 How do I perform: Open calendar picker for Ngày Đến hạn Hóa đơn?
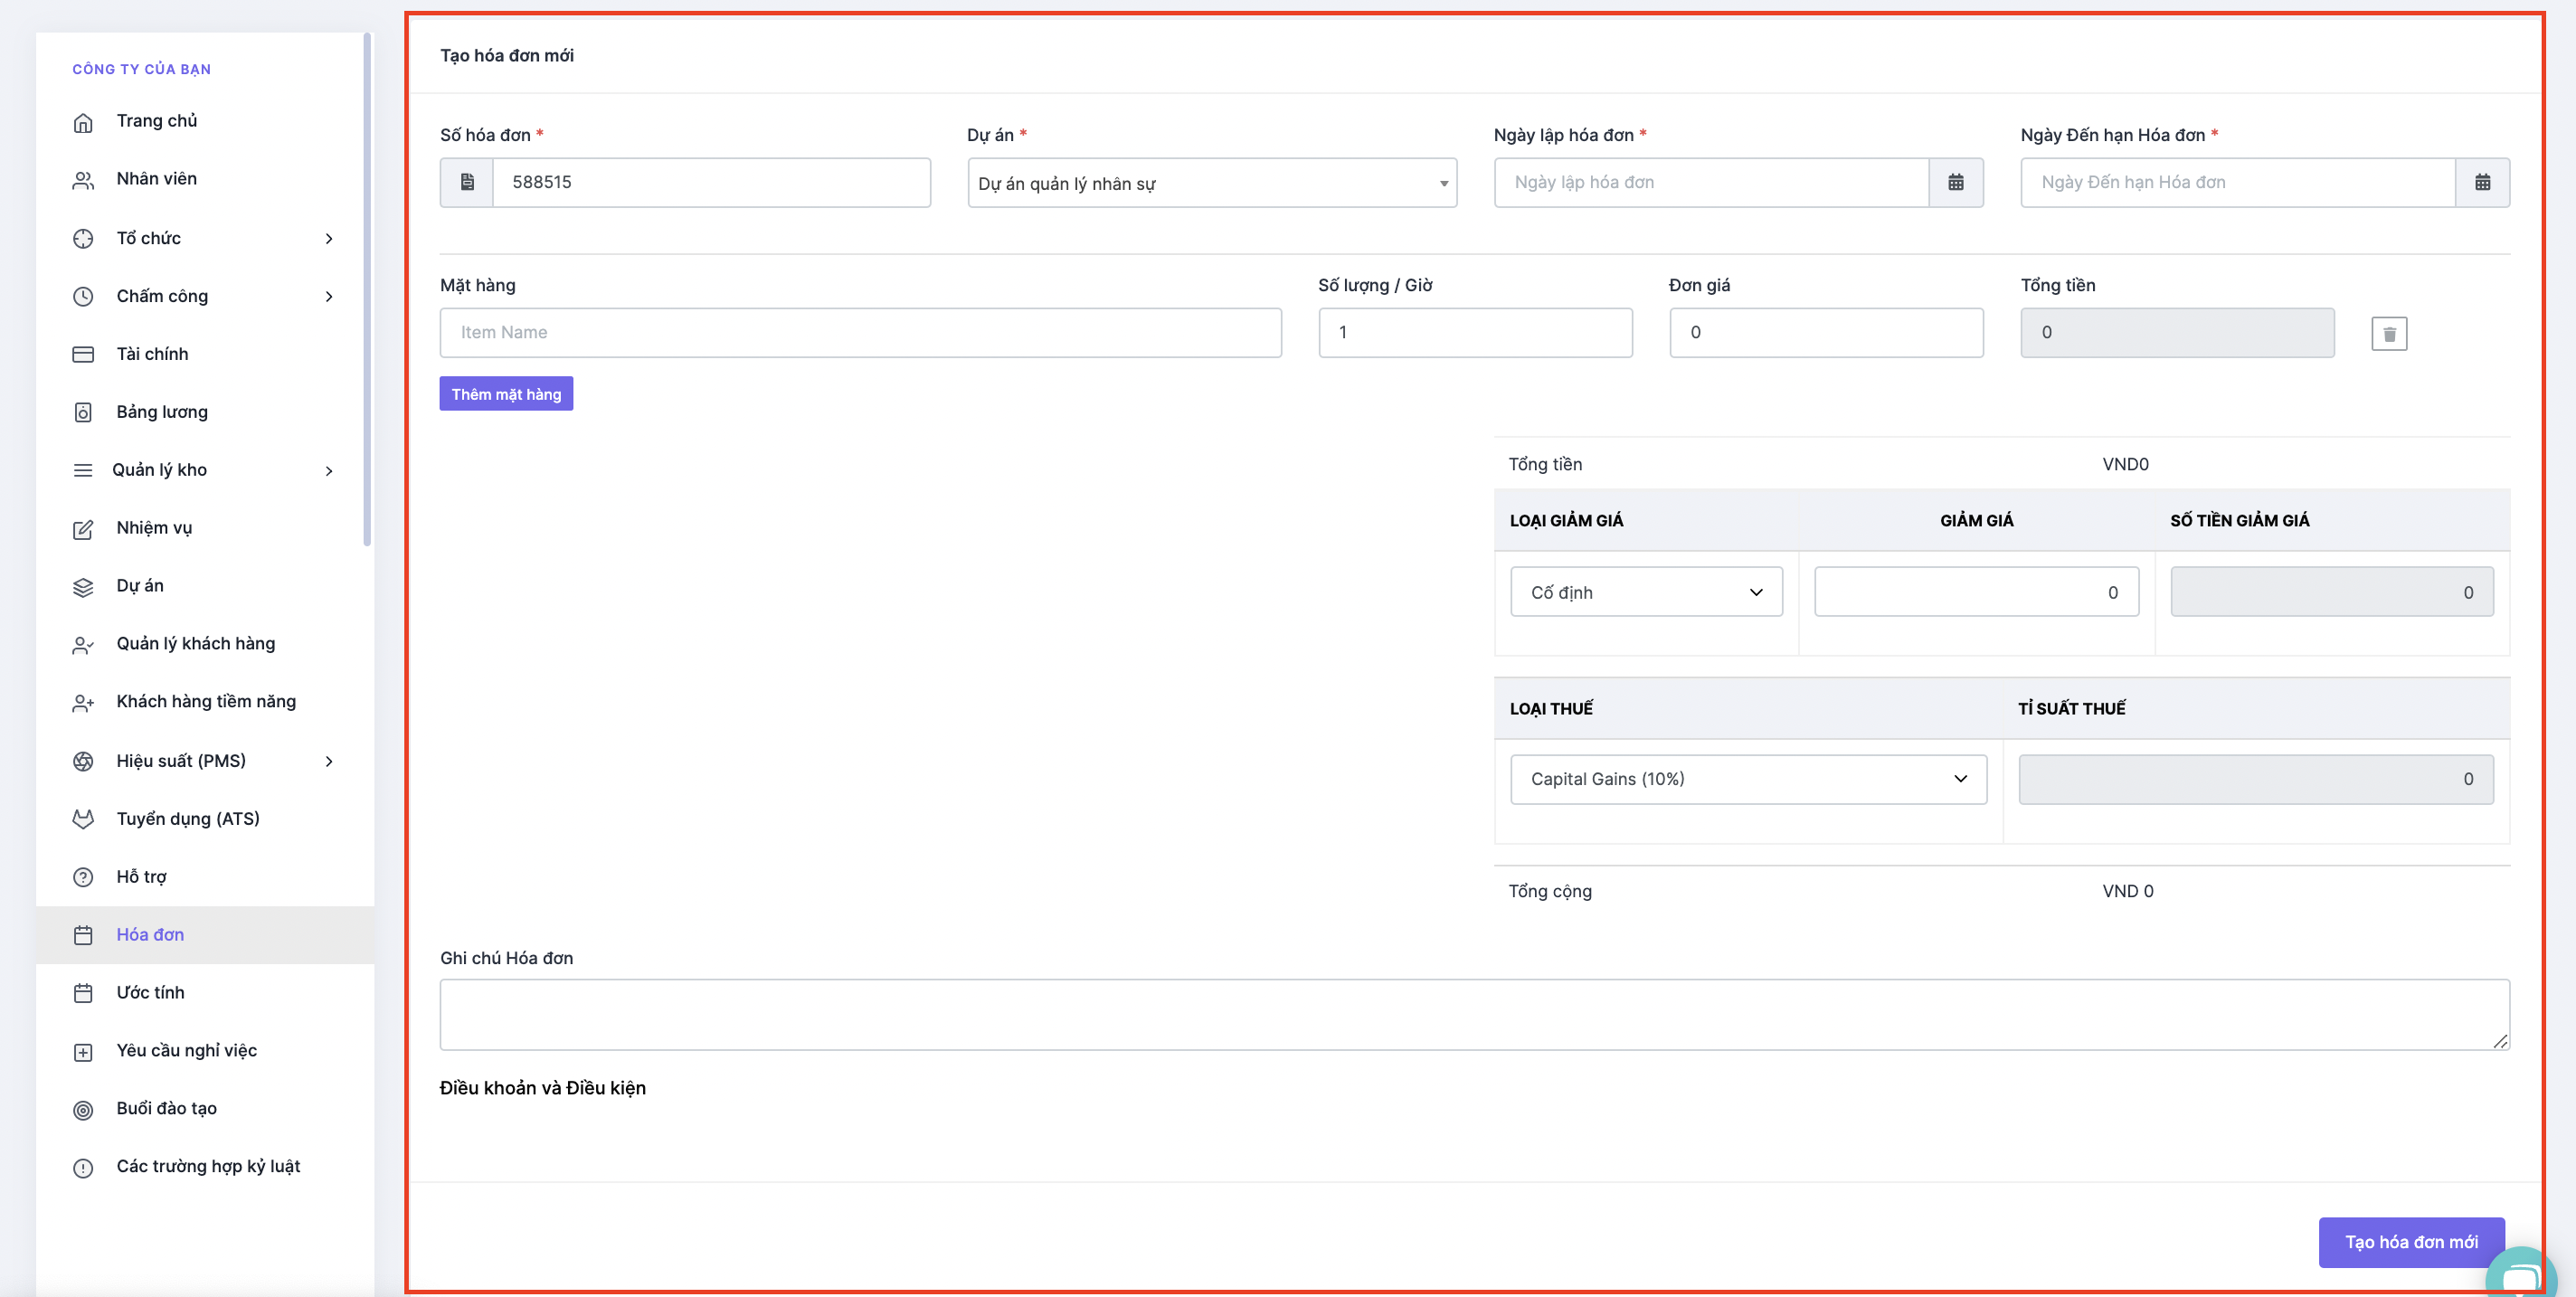pos(2482,182)
